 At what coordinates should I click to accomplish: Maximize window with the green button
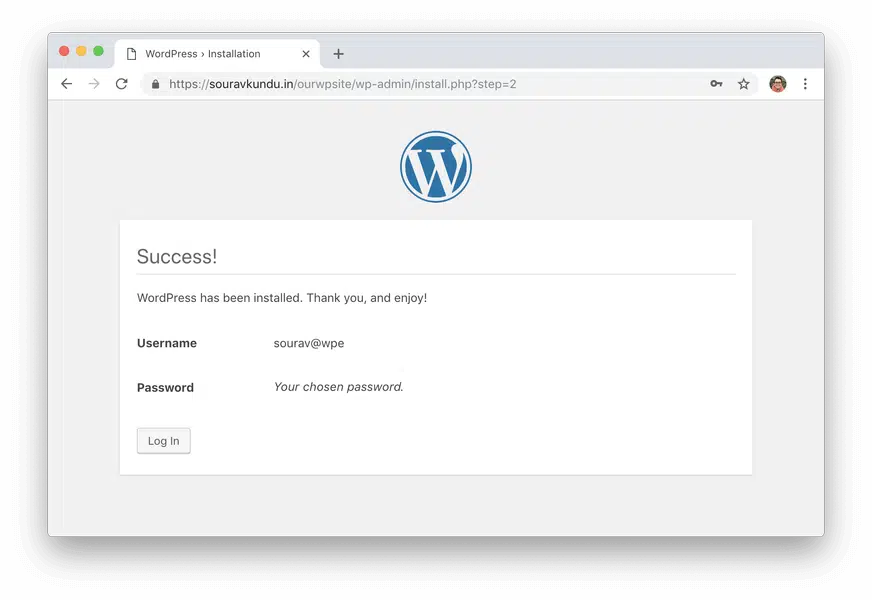(98, 51)
